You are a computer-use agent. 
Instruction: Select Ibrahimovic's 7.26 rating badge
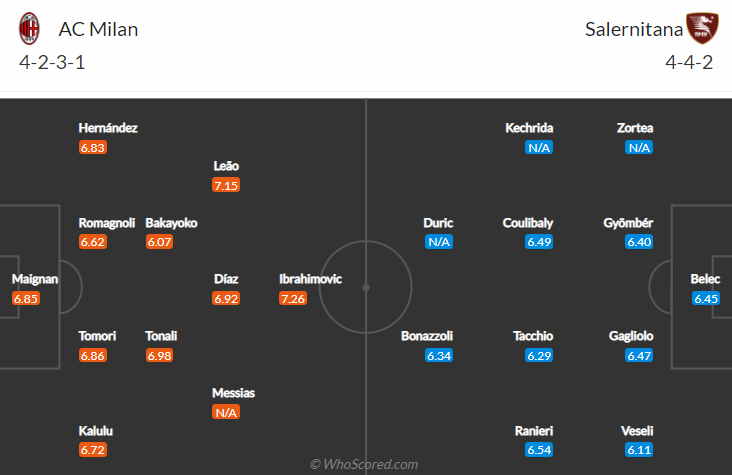point(293,298)
